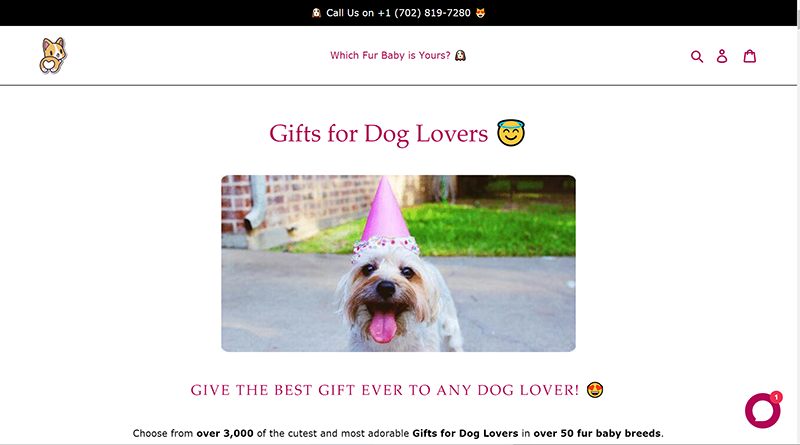Click the angel halo emoji in heading
The image size is (800, 445).
[x=511, y=133]
